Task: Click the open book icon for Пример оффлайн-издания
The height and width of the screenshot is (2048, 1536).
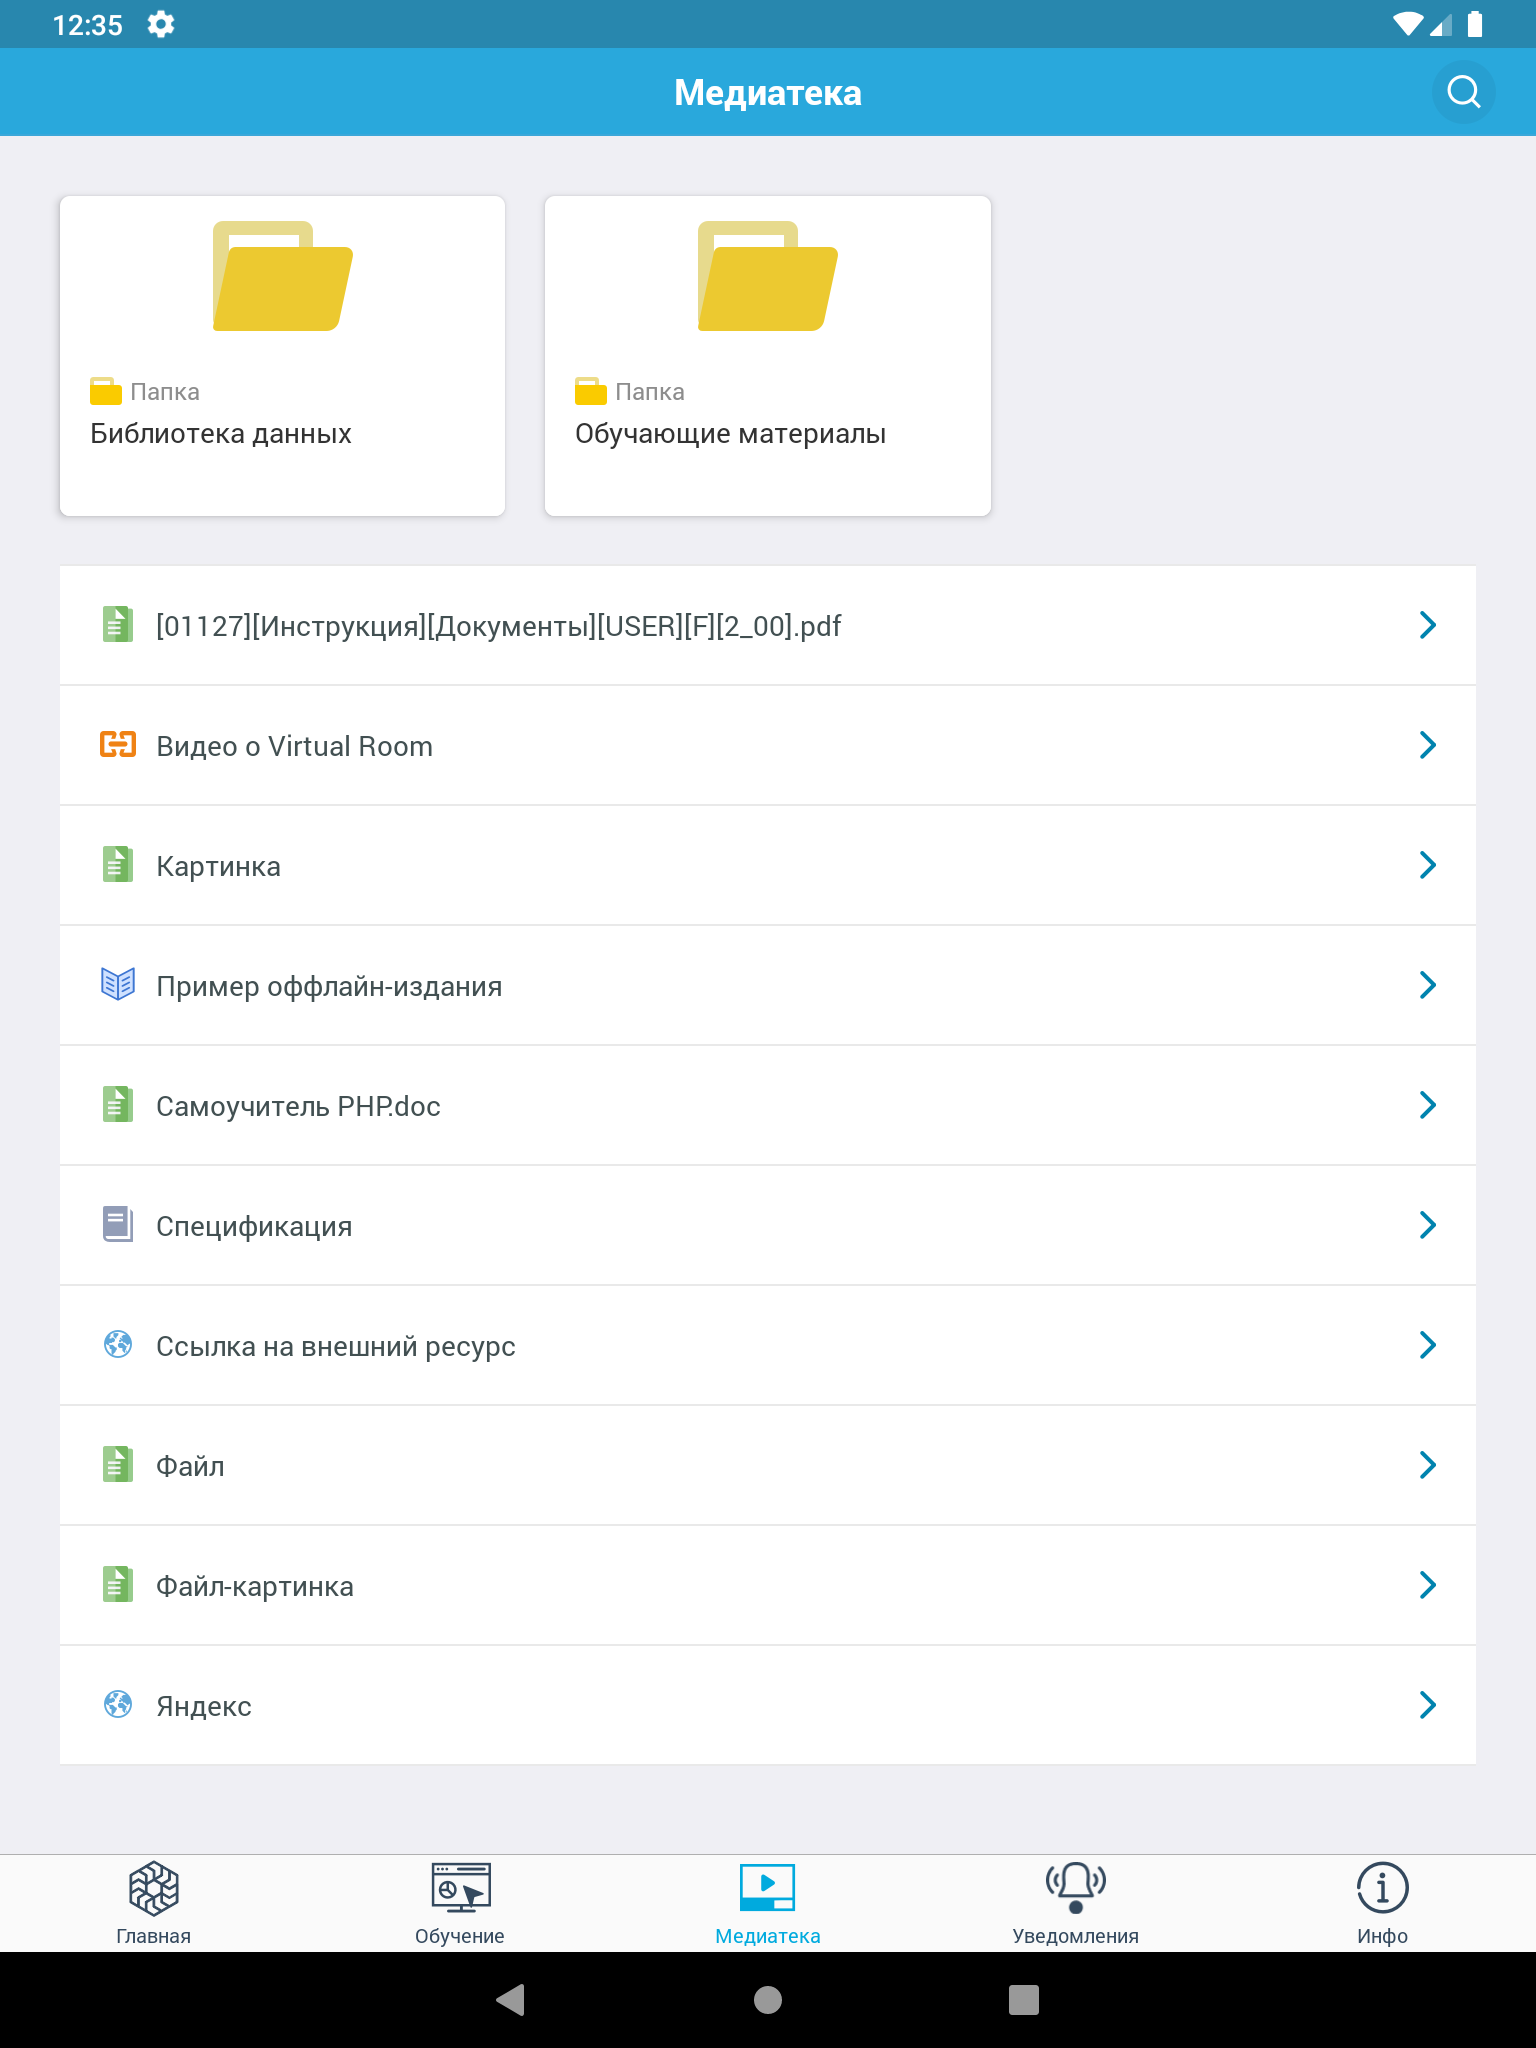Action: click(118, 985)
